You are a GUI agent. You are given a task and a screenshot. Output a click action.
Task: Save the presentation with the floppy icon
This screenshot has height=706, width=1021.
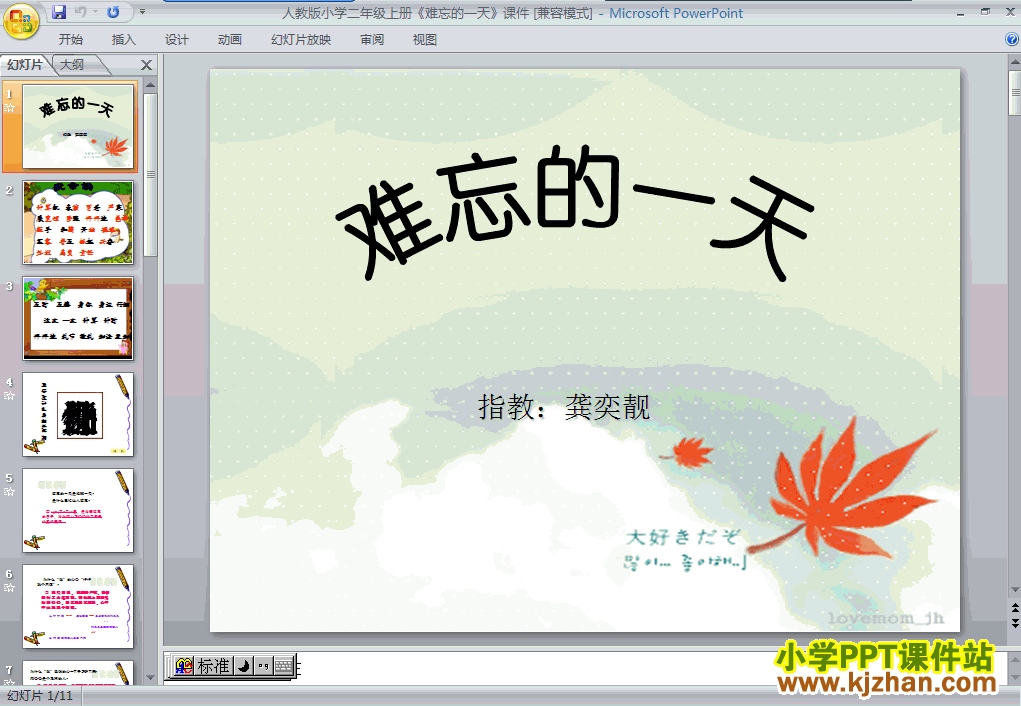click(x=59, y=12)
